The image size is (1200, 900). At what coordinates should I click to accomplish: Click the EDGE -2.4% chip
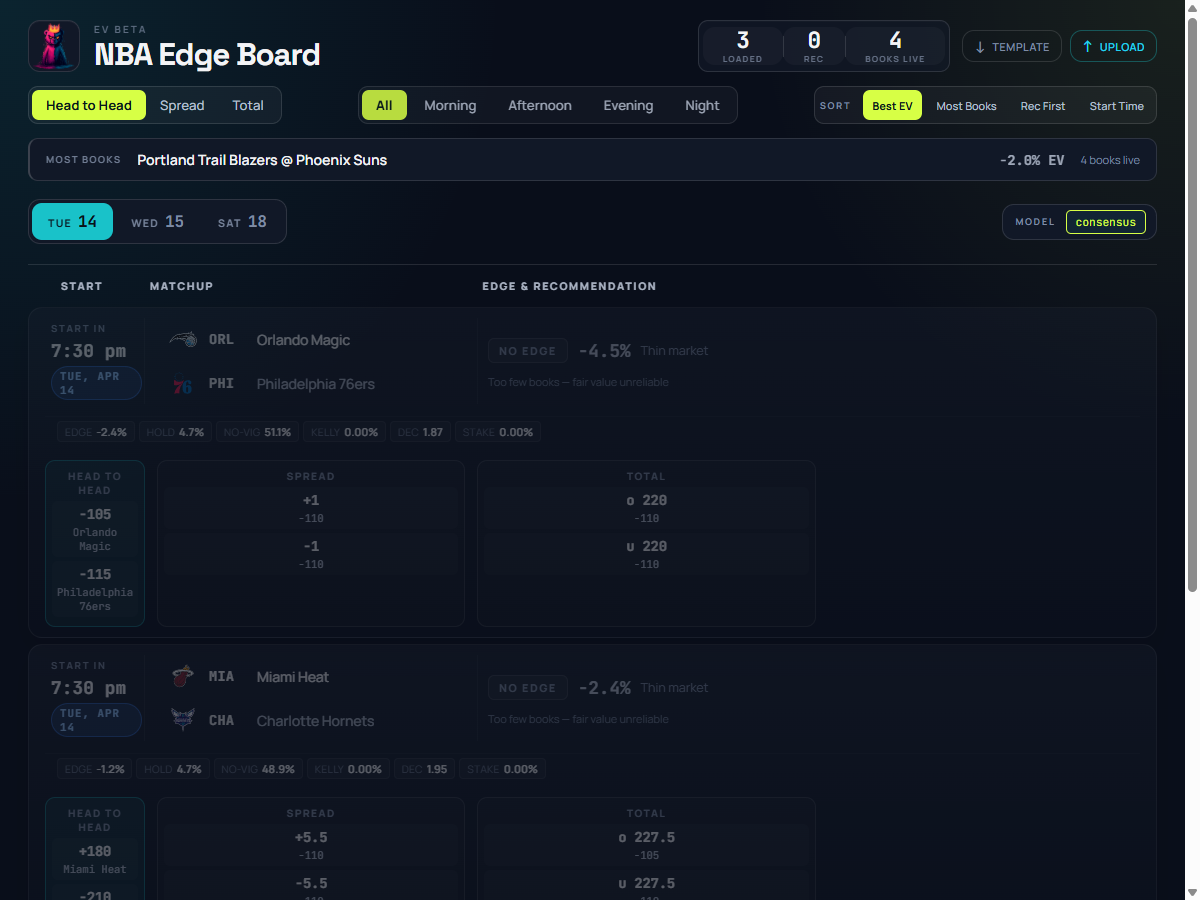point(96,432)
